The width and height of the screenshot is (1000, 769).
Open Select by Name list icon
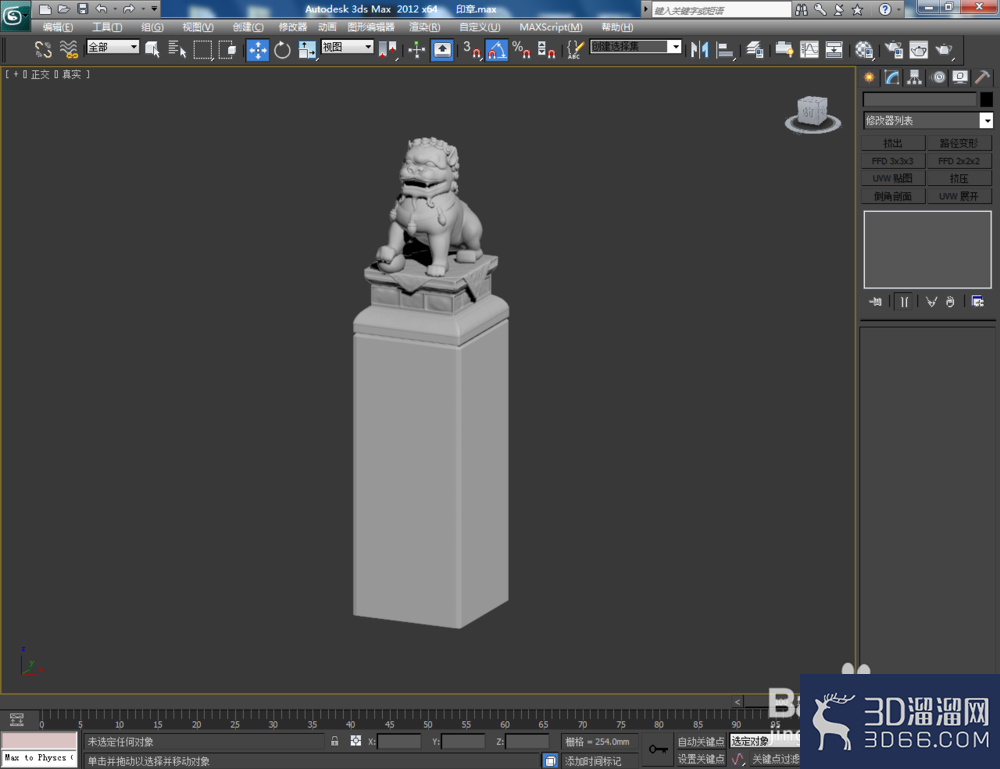pos(177,49)
